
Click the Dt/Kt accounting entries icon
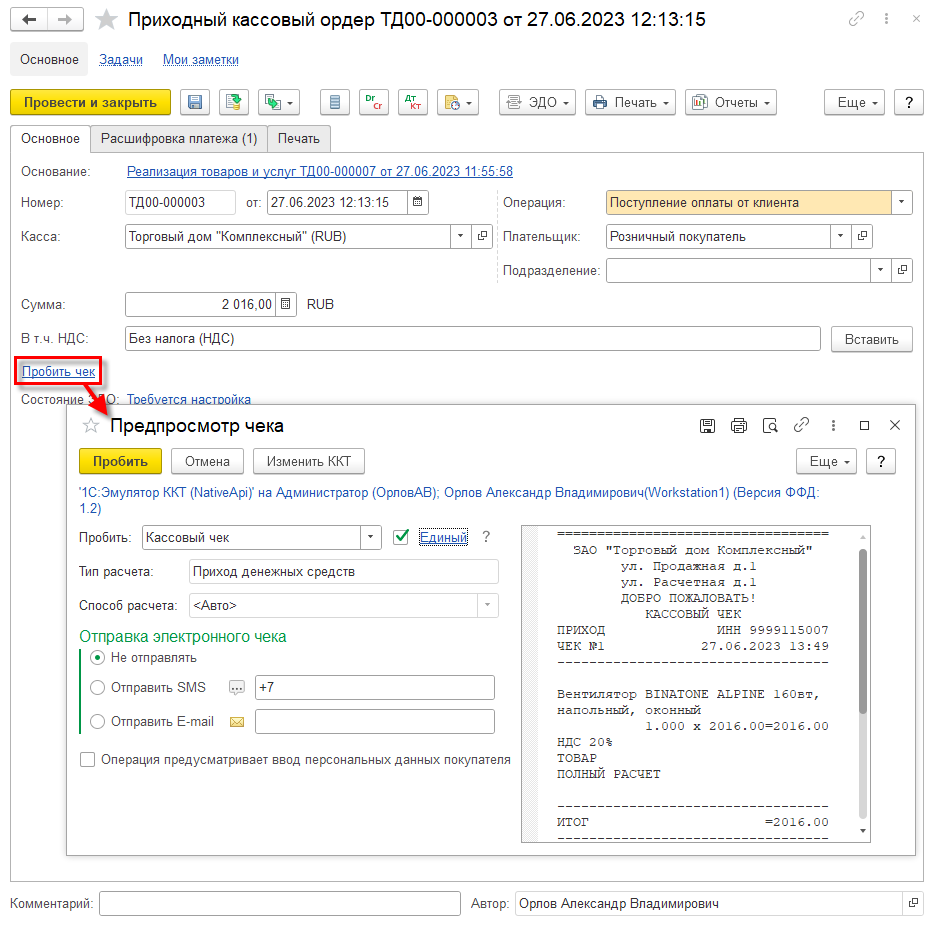coord(413,102)
